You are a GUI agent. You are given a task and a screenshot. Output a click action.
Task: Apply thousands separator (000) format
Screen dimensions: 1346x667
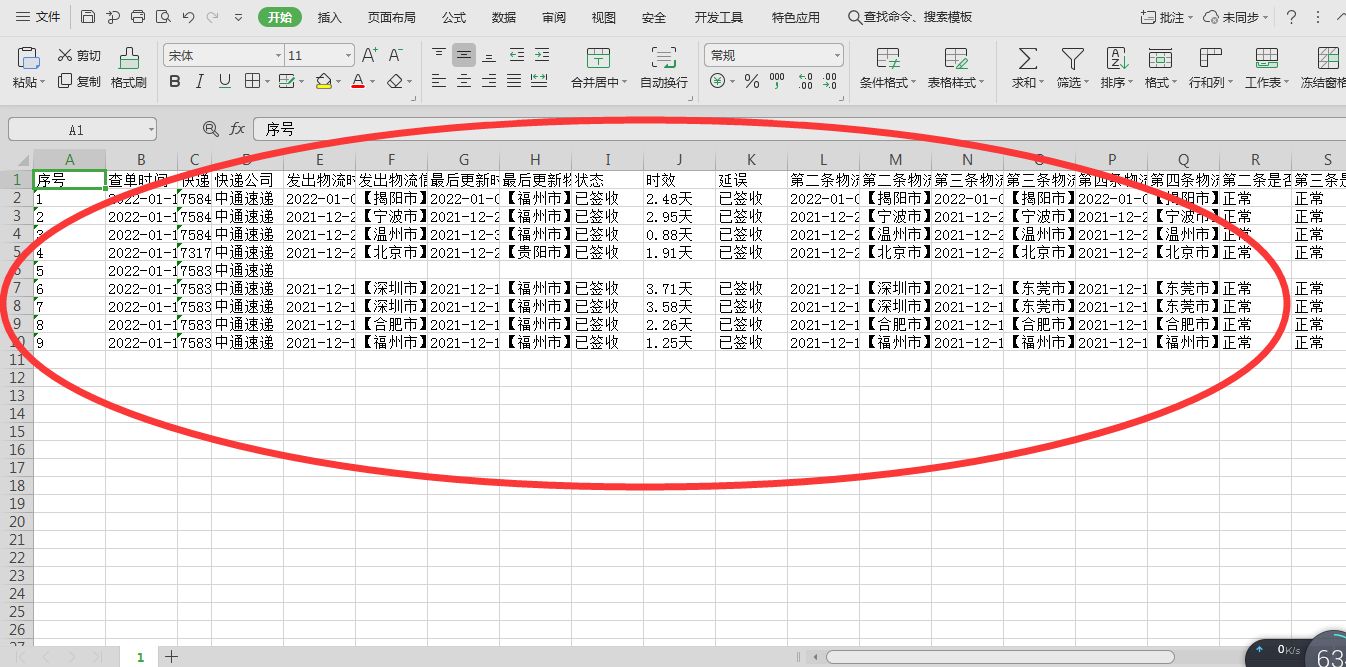(x=778, y=82)
